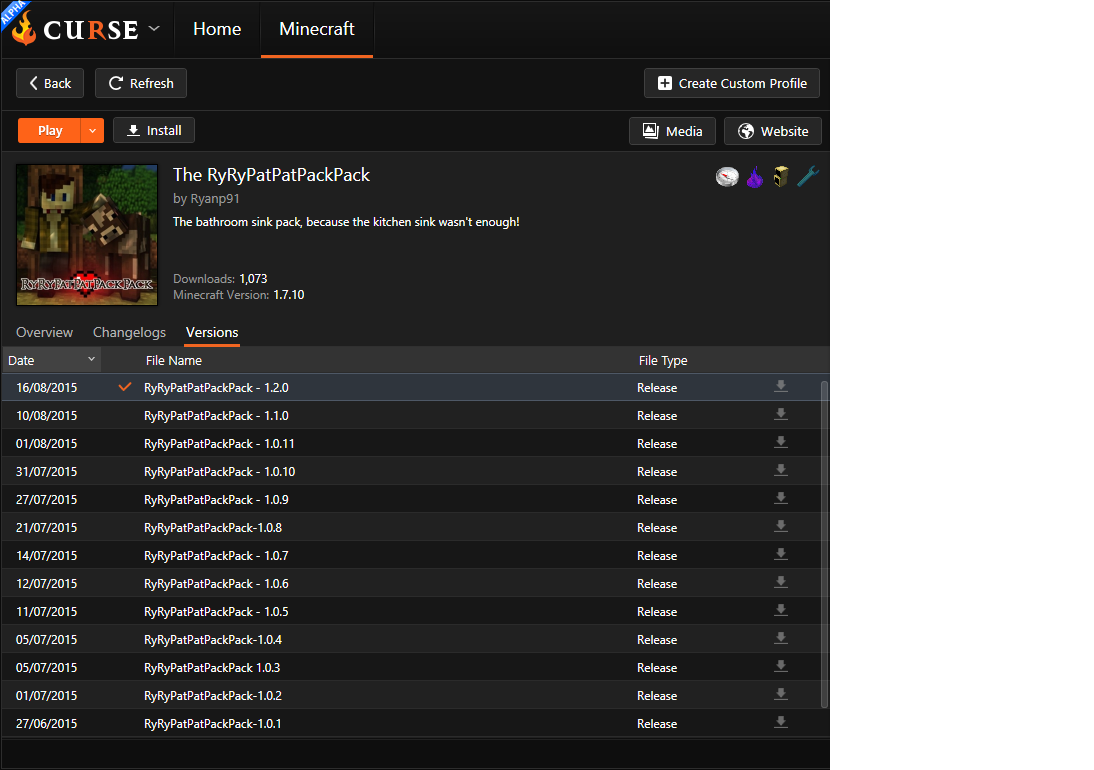Viewport: 1094px width, 770px height.
Task: Sort versions by Date column
Action: click(52, 361)
